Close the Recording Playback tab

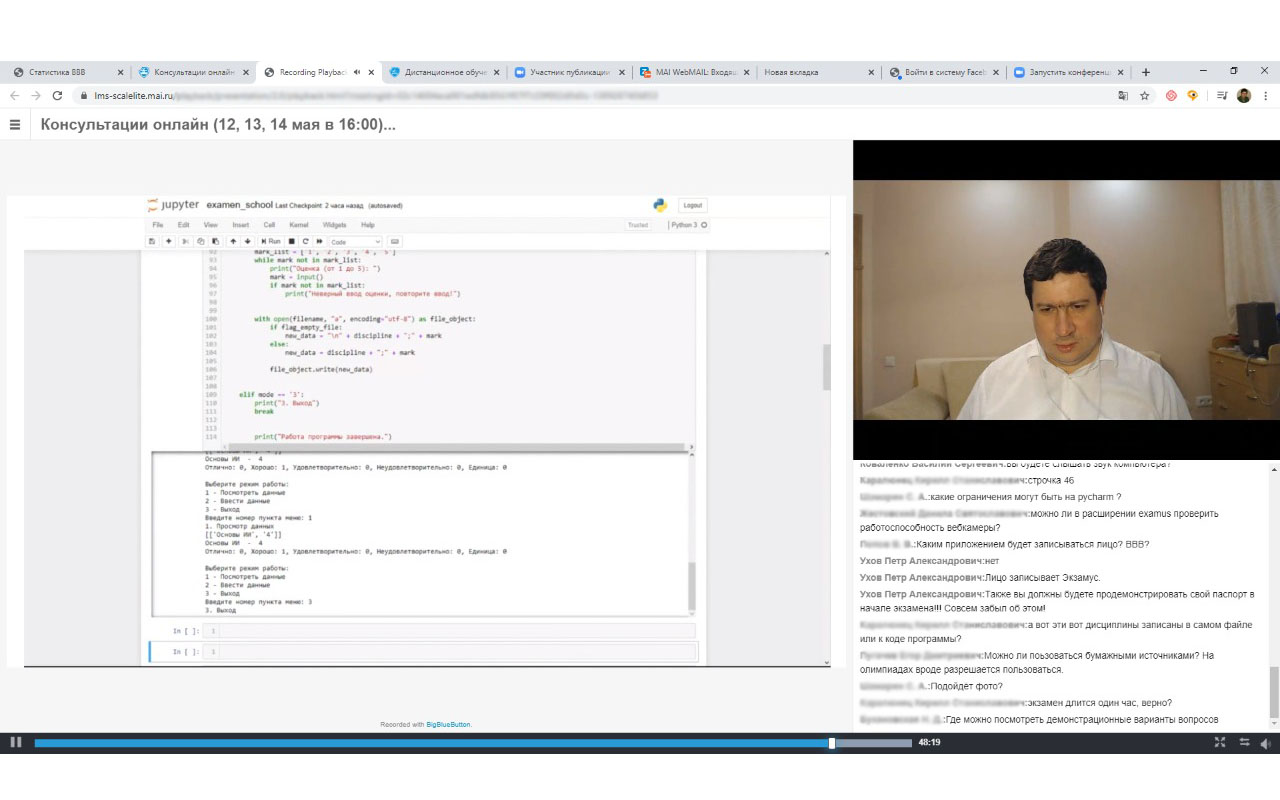click(372, 72)
